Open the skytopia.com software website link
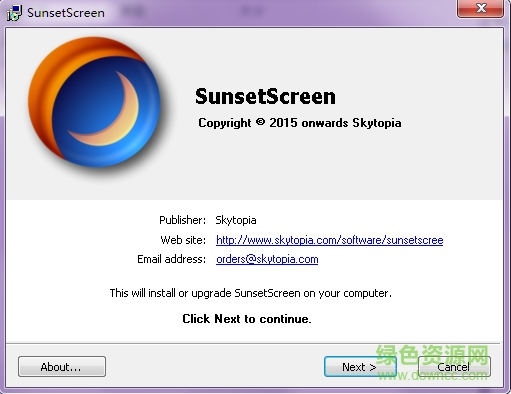511x394 pixels. click(329, 240)
